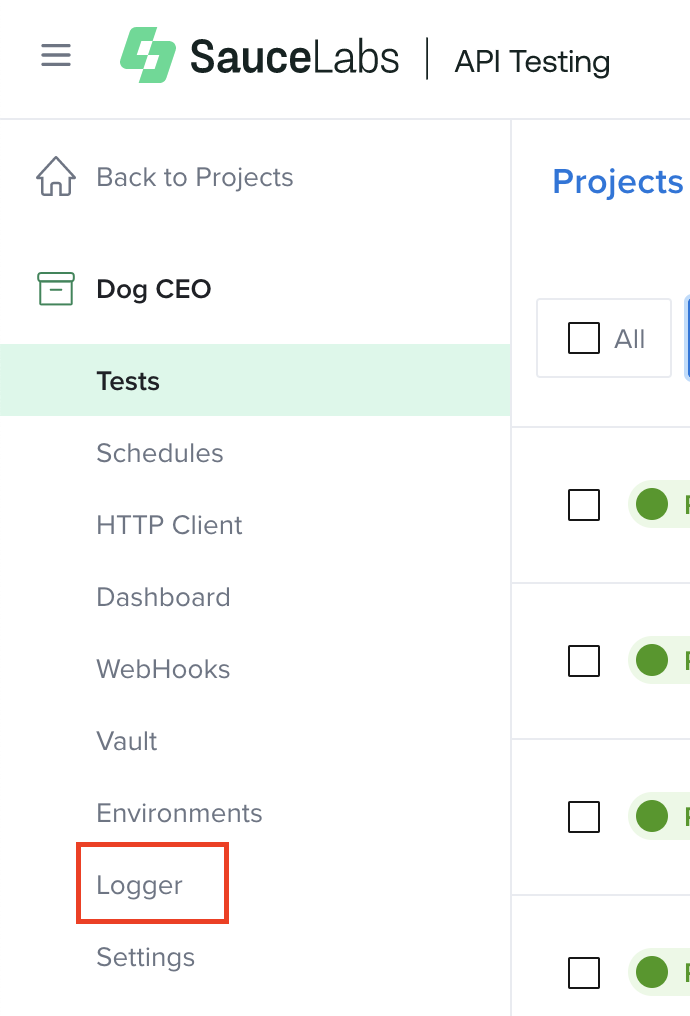
Task: Open the Settings section
Action: pos(145,957)
